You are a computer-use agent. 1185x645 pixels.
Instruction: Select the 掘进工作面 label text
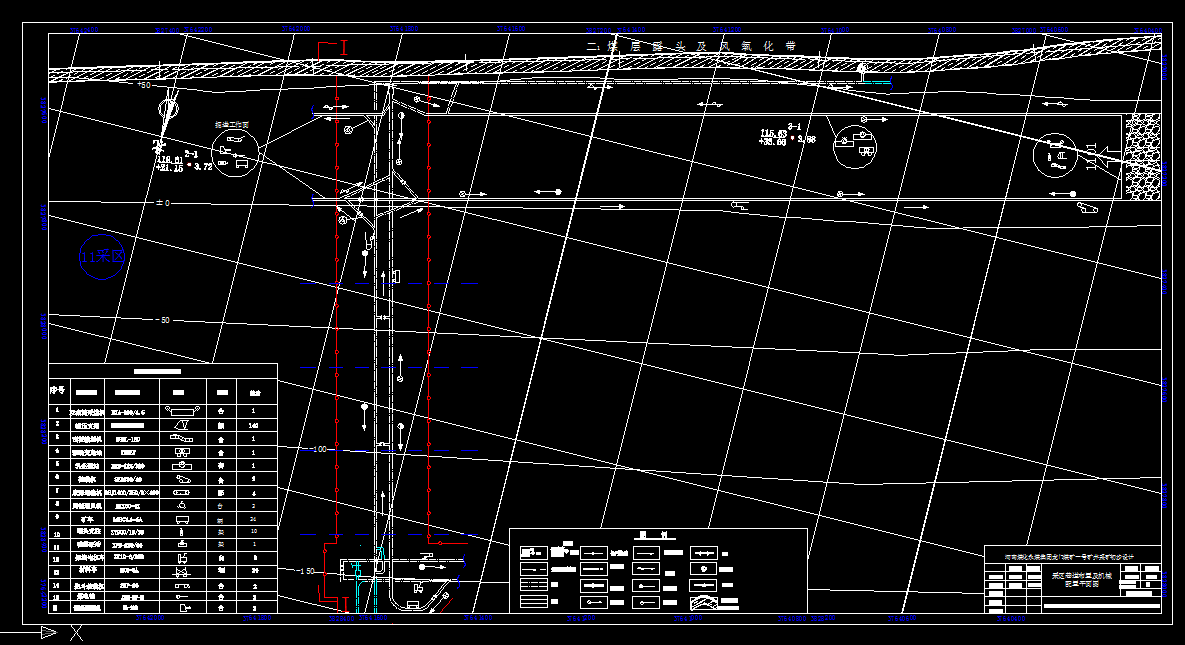tap(232, 125)
